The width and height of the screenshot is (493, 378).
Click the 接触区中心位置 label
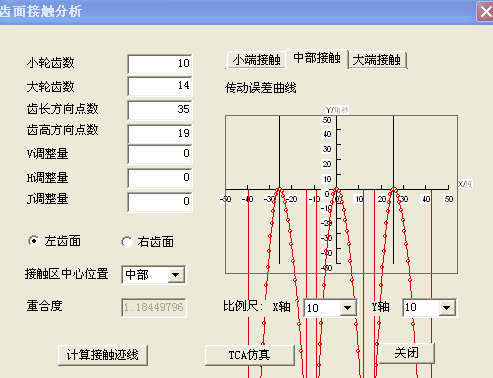tap(66, 274)
